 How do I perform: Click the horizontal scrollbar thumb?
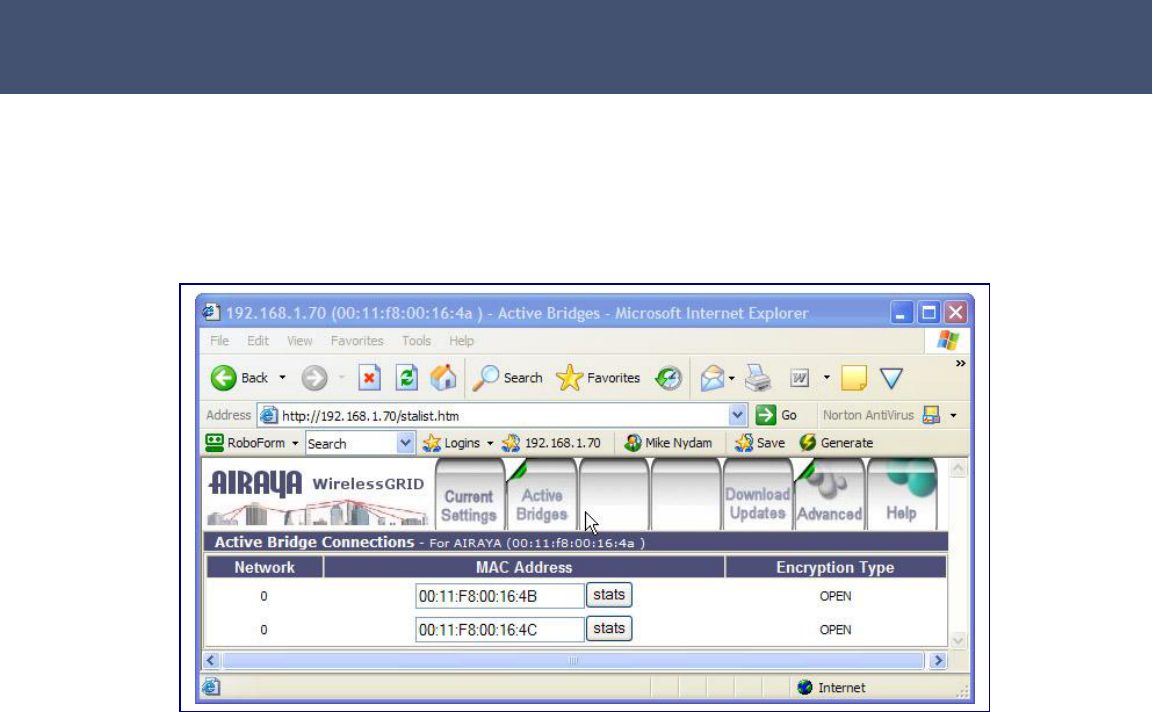[x=573, y=660]
